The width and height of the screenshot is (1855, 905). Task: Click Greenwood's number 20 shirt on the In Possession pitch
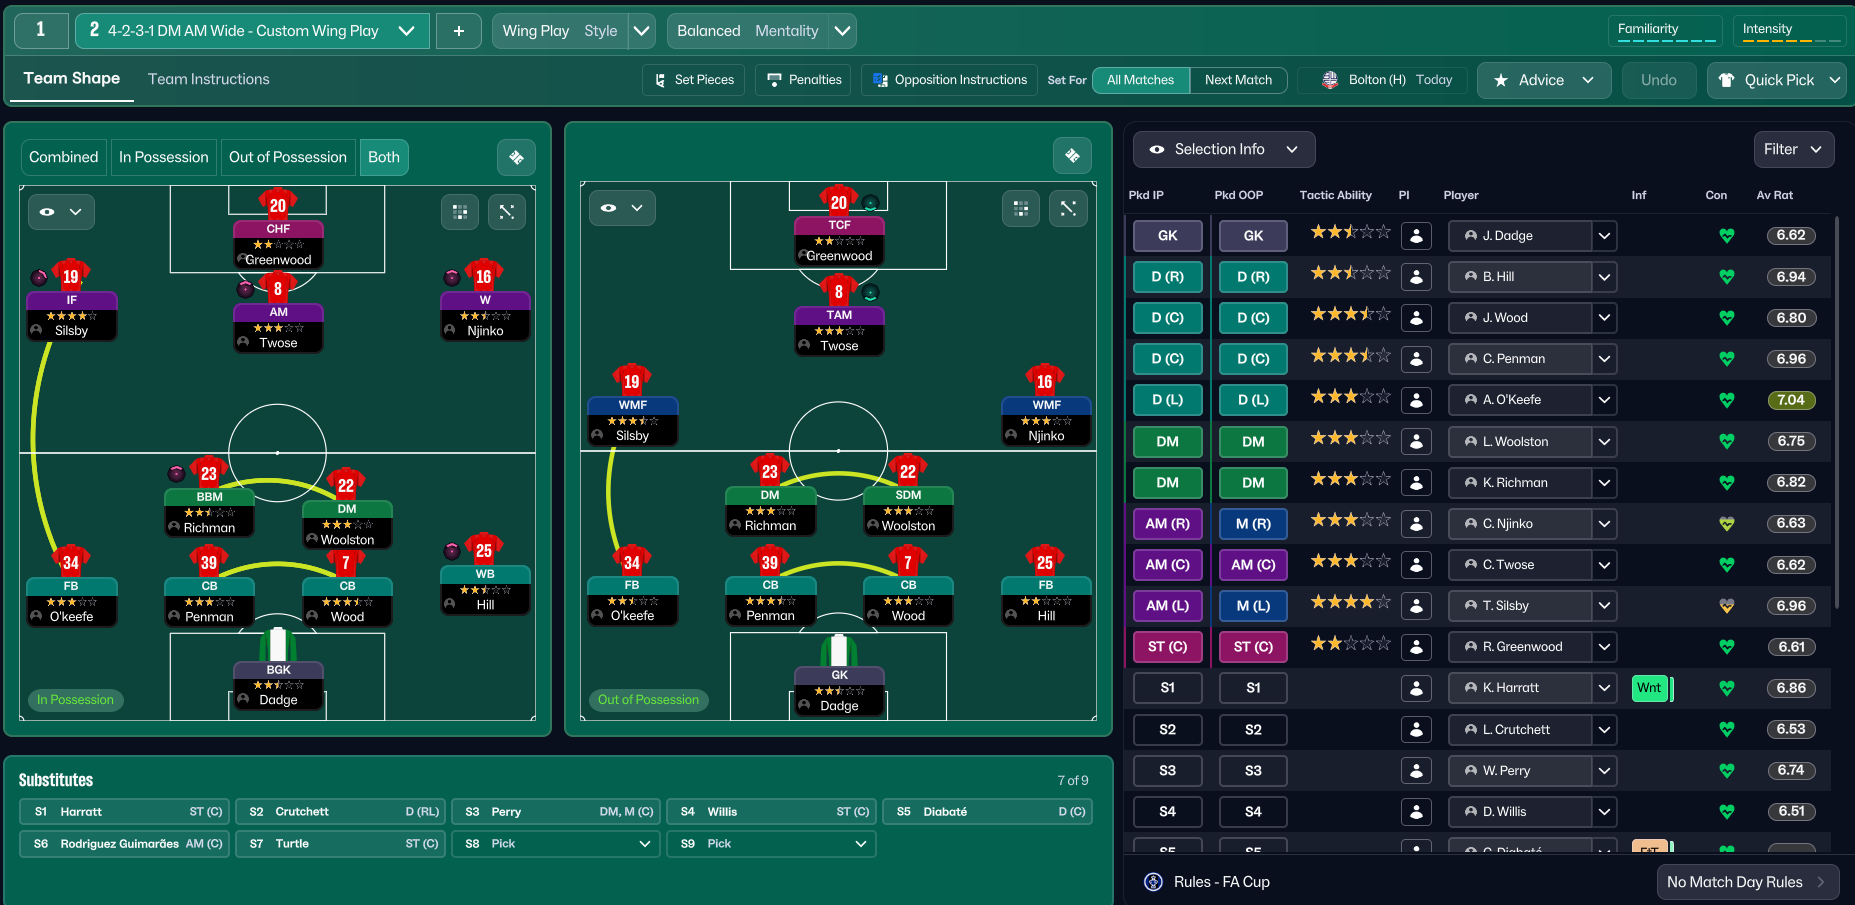tap(278, 204)
